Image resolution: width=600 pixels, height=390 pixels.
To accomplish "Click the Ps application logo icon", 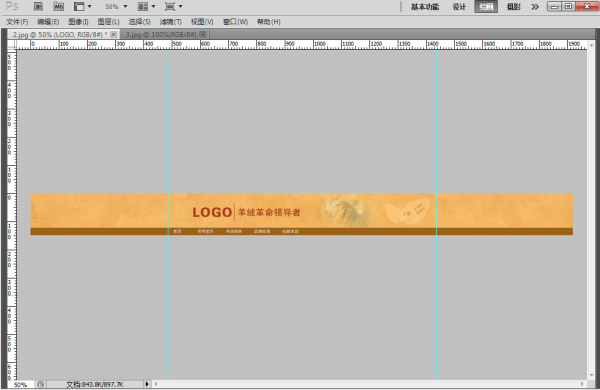I will pyautogui.click(x=12, y=6).
